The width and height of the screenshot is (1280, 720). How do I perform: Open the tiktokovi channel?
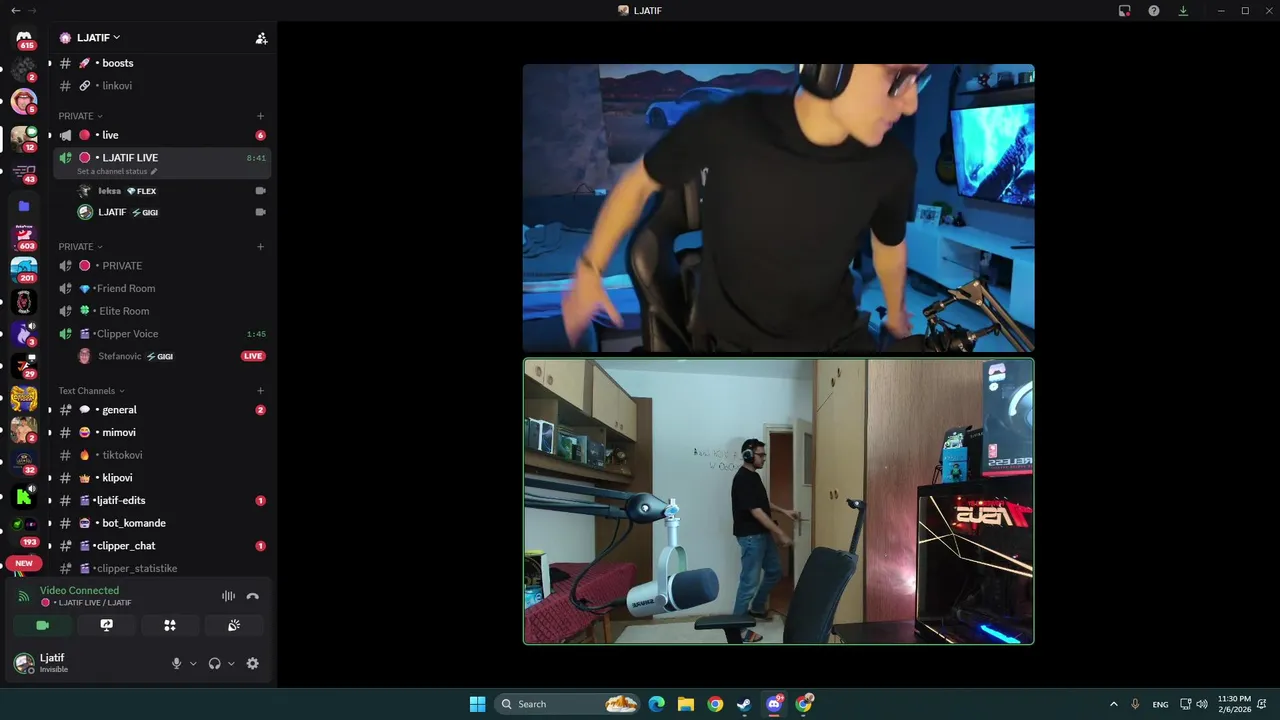162,455
